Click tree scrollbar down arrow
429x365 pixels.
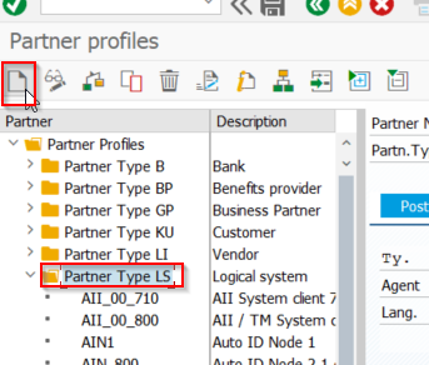(347, 163)
